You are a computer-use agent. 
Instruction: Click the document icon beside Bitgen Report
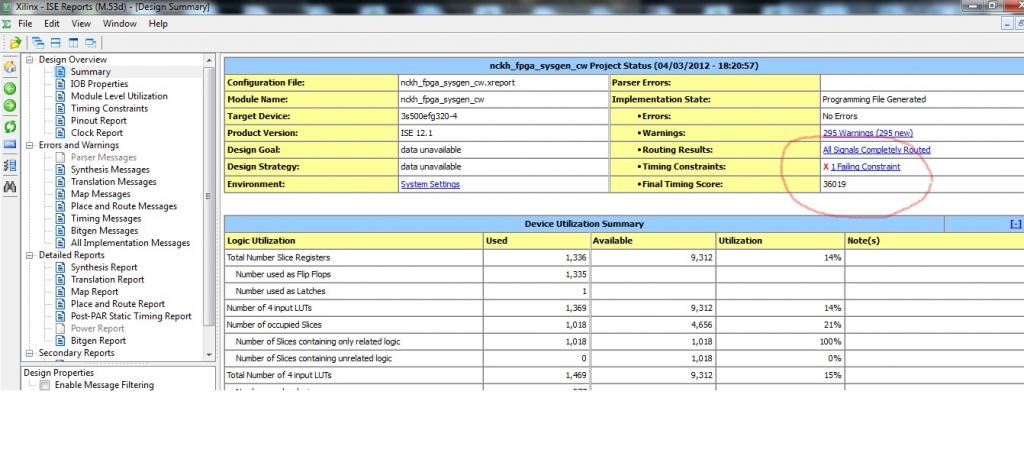click(61, 340)
